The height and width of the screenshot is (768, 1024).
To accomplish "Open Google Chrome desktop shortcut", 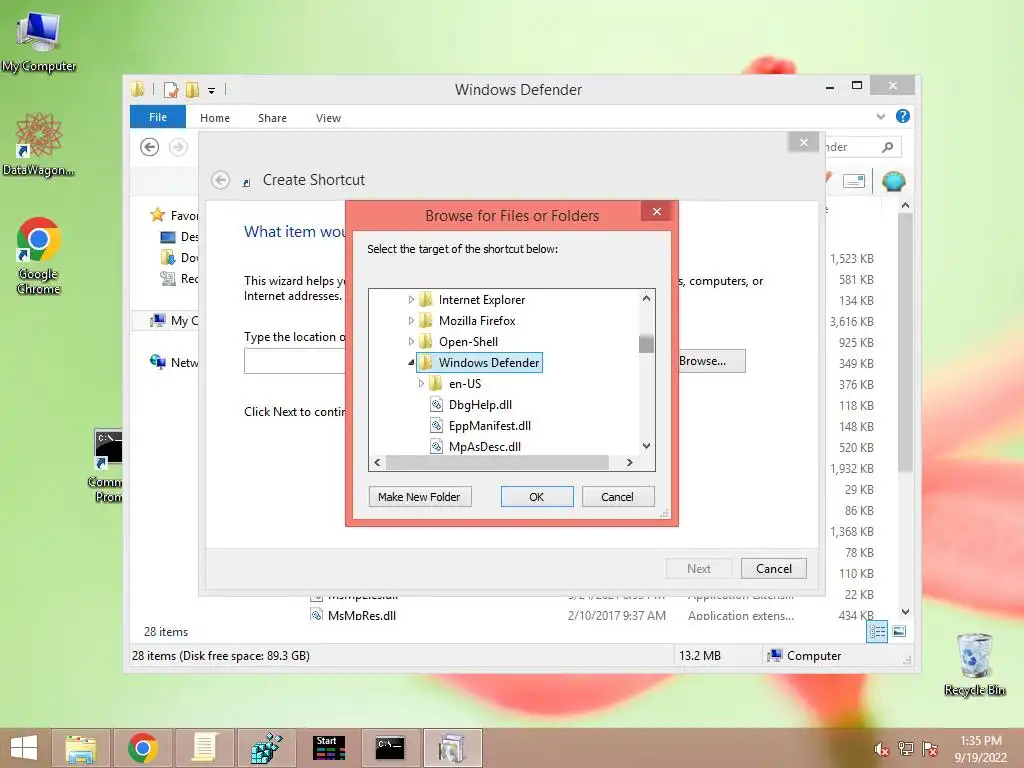I will [x=39, y=255].
